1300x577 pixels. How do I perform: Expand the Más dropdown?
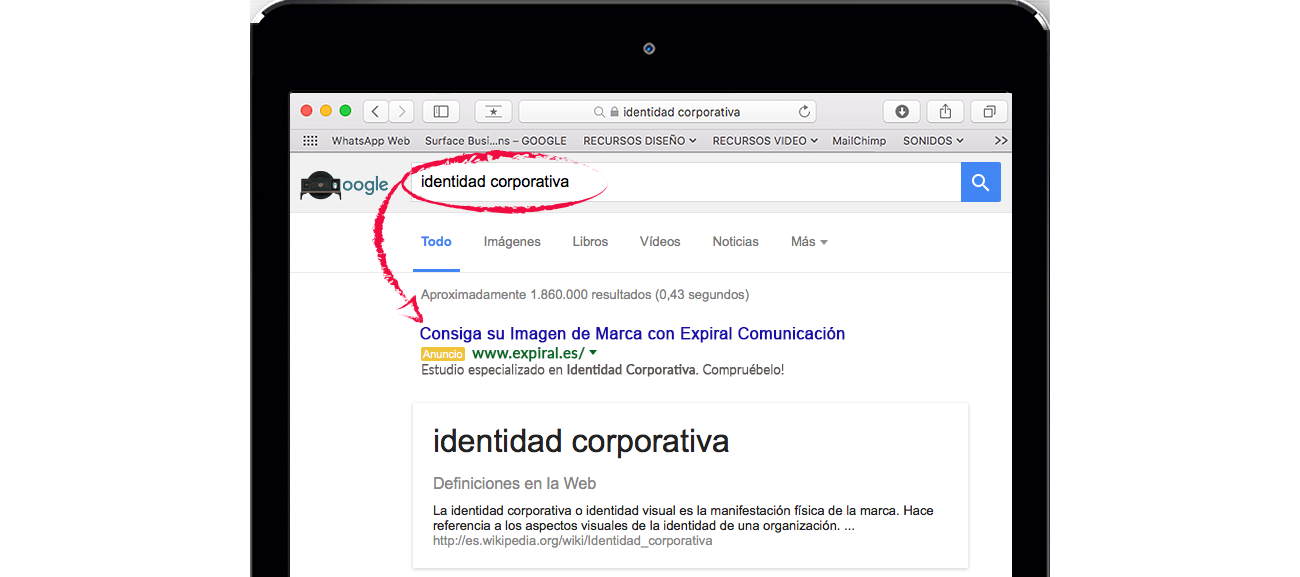point(809,242)
